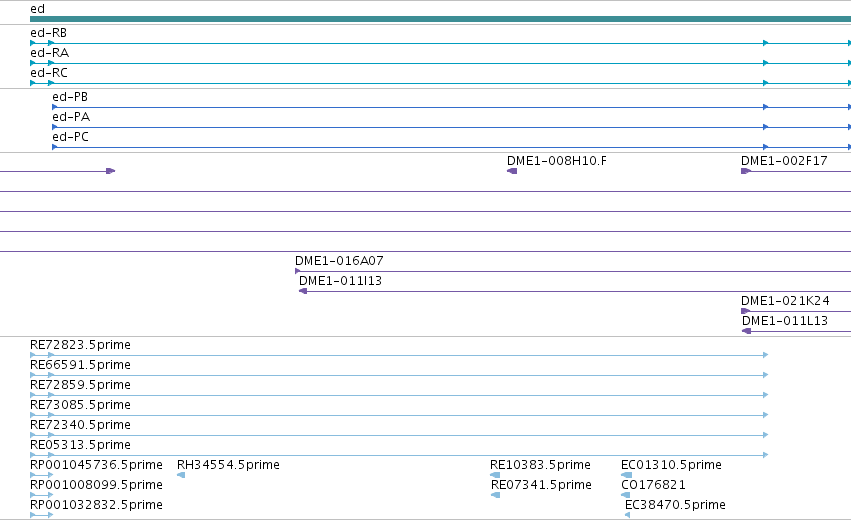
Task: Select the RP001045736.5prime EST label
Action: point(96,465)
